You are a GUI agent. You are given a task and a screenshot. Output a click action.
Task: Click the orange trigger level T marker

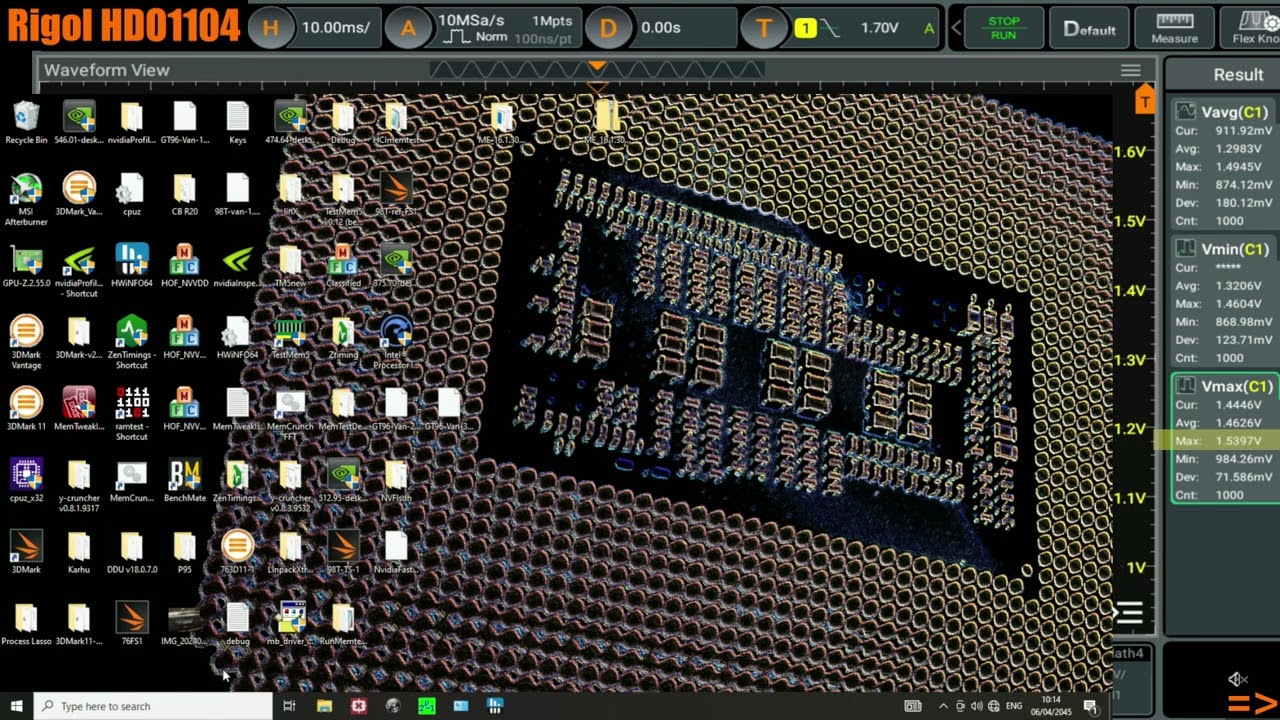click(x=1144, y=101)
